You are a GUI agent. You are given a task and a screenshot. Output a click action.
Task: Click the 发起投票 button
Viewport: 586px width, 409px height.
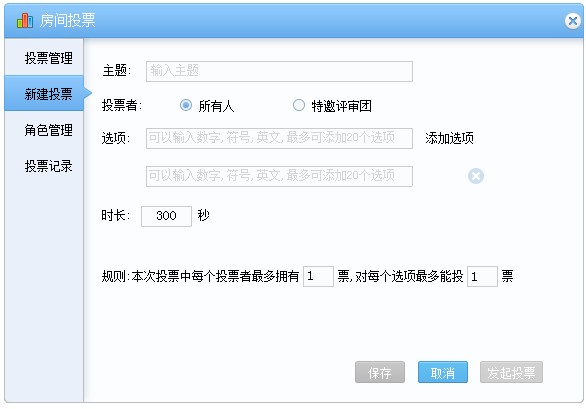pos(511,372)
